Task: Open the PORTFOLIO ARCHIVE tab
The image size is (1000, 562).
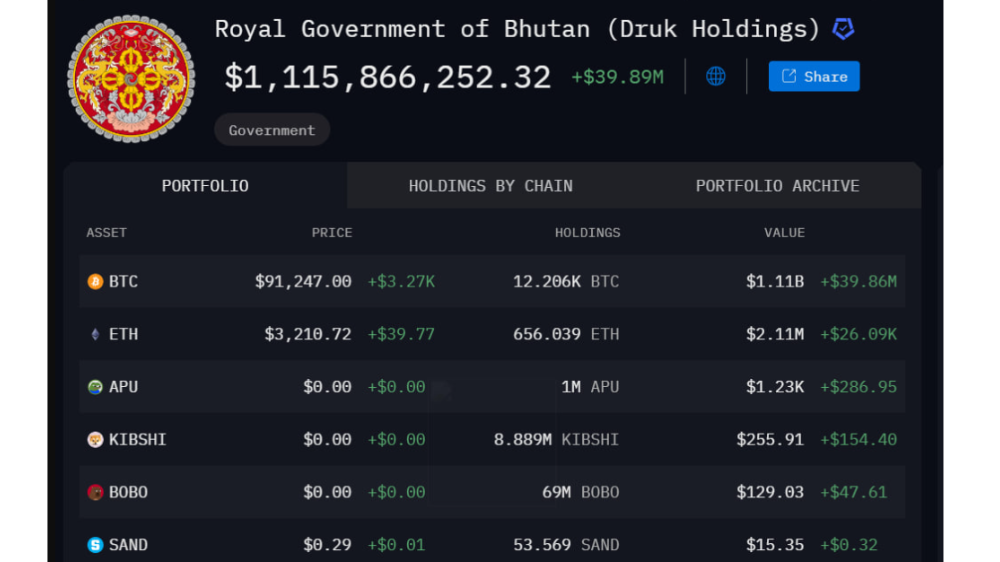Action: pos(777,186)
